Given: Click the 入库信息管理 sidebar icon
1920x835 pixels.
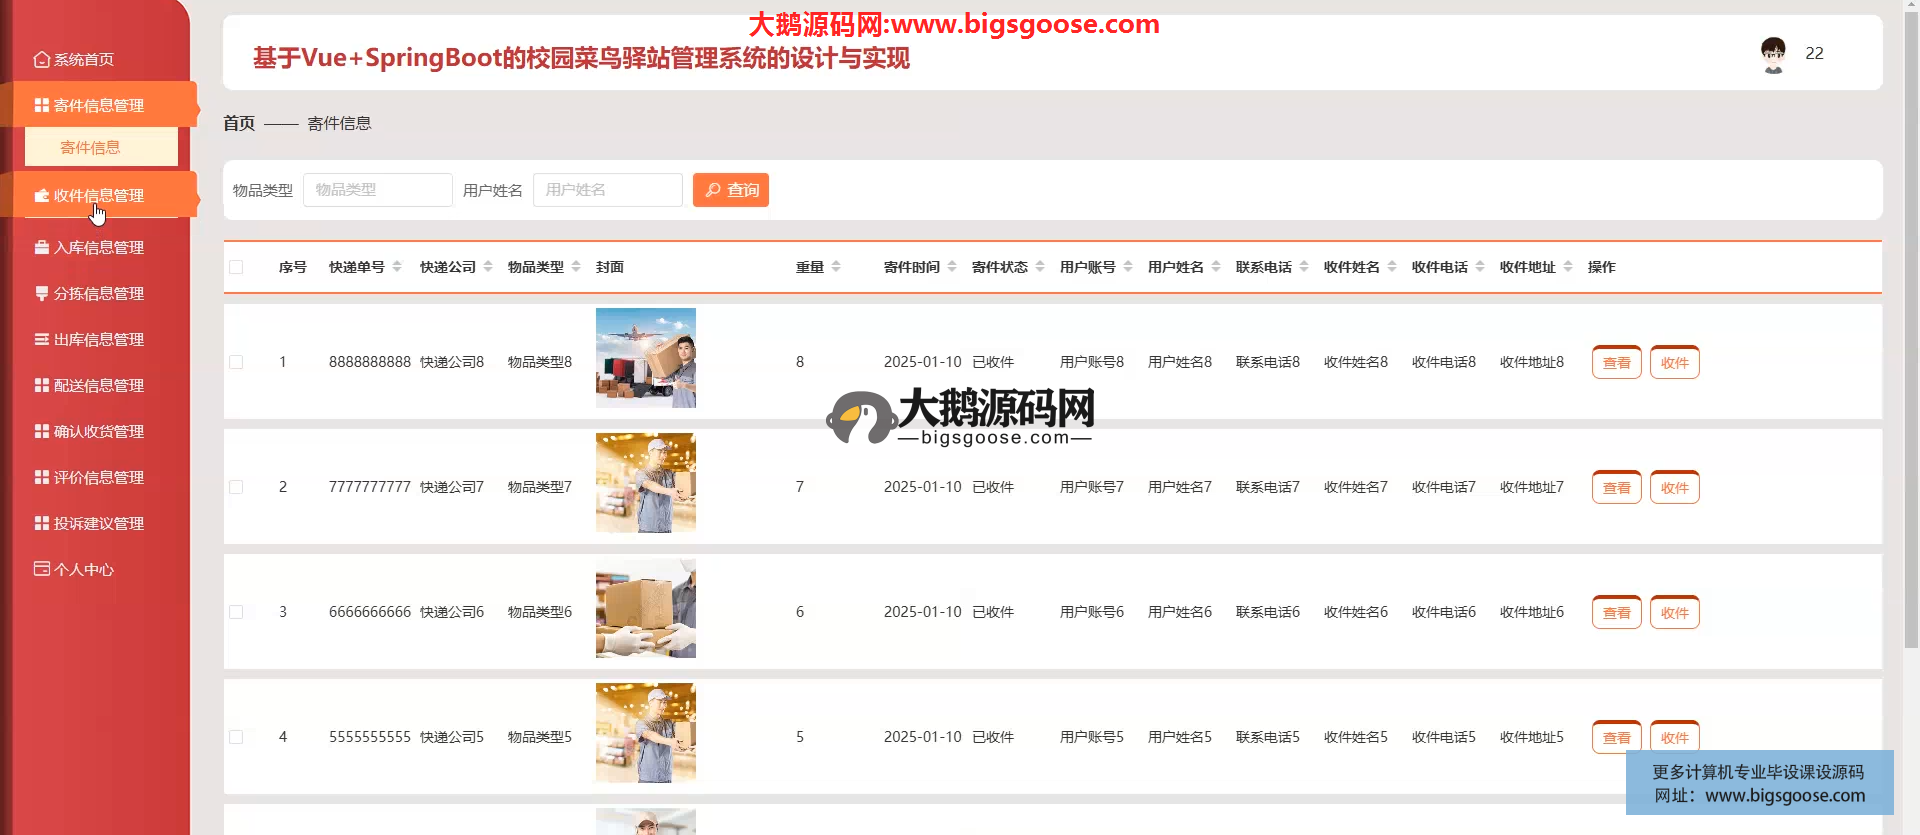Looking at the screenshot, I should coord(42,247).
